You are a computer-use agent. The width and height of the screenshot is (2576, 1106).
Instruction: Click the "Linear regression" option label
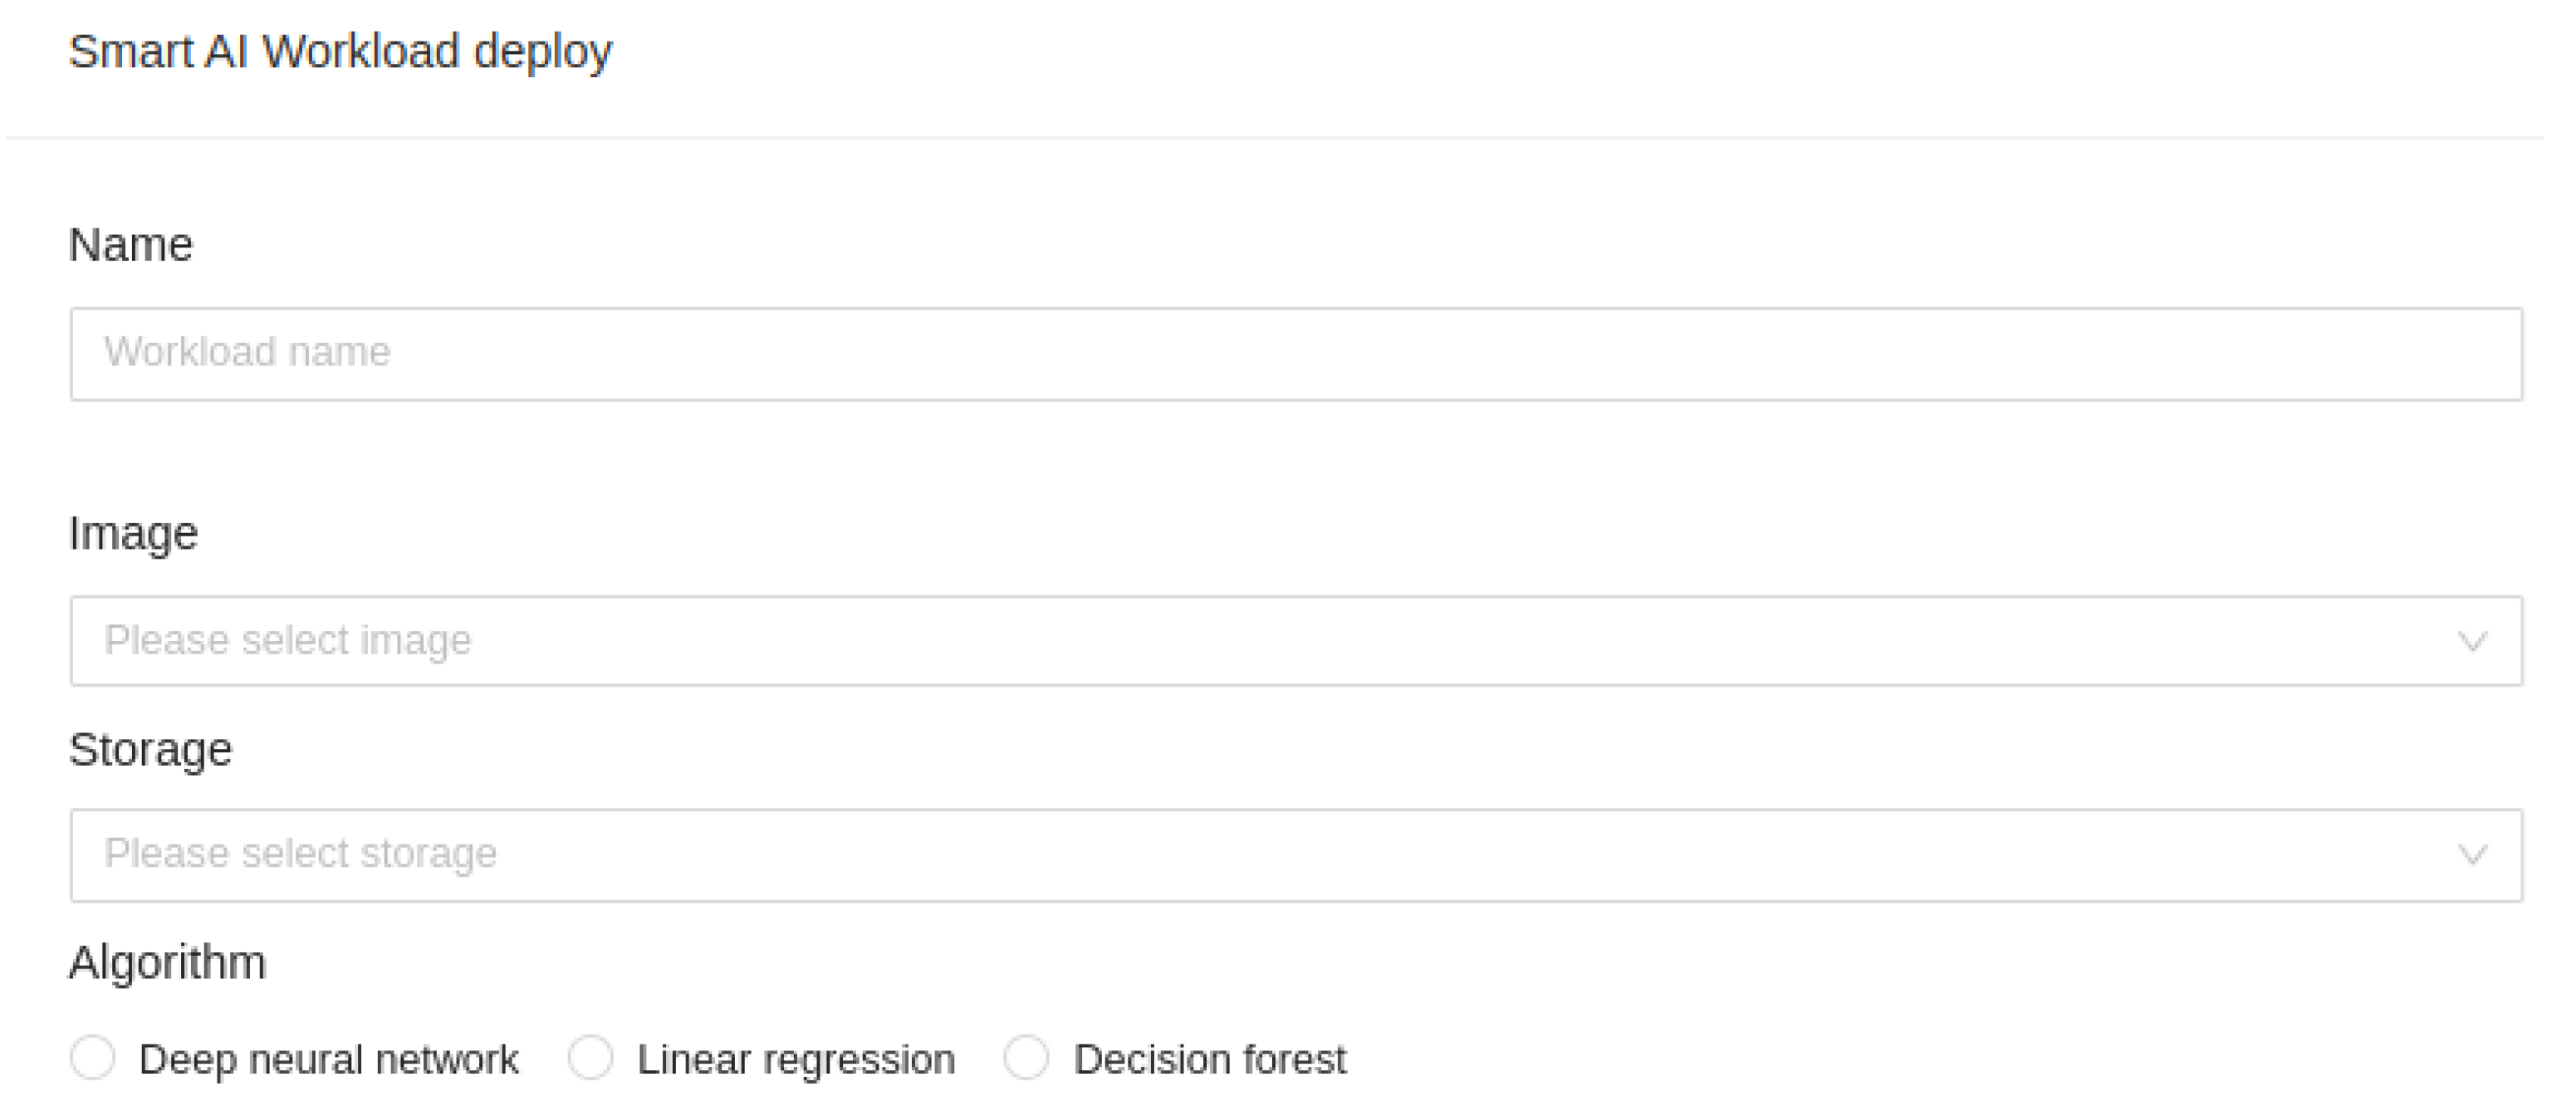796,1060
